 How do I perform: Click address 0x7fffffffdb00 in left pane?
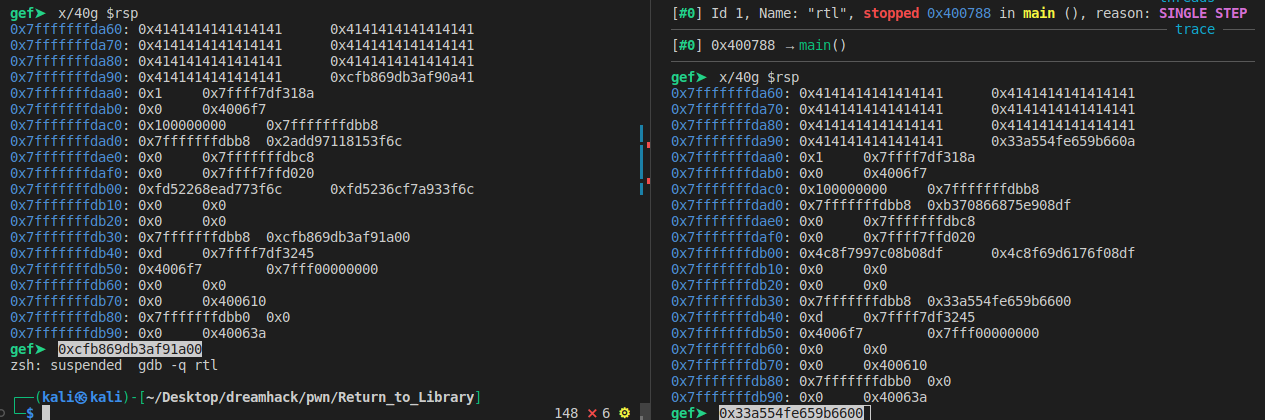pyautogui.click(x=66, y=189)
